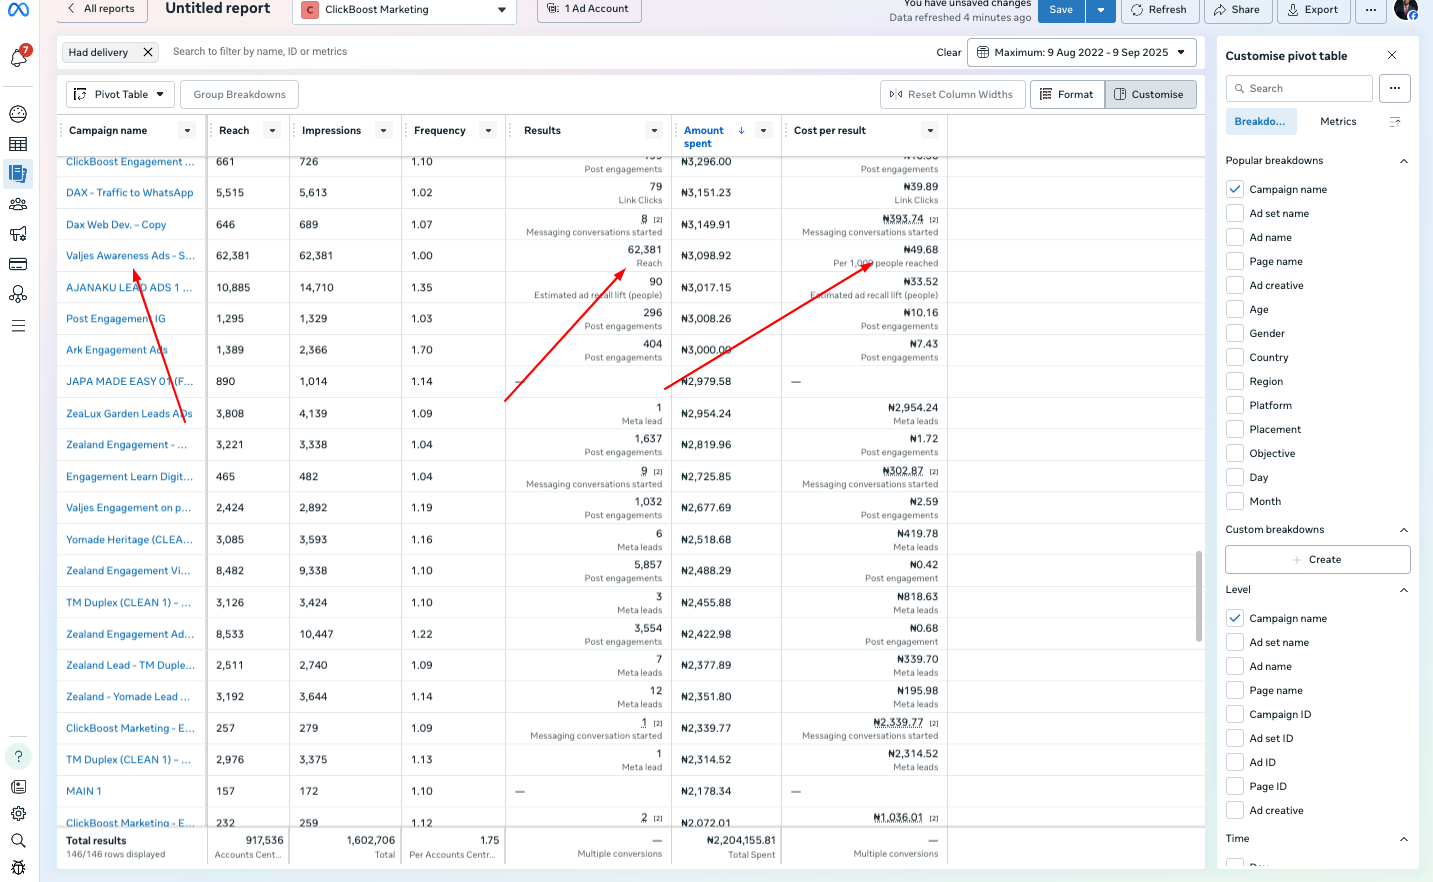
Task: Close the Customise pivot table panel
Action: (x=1392, y=55)
